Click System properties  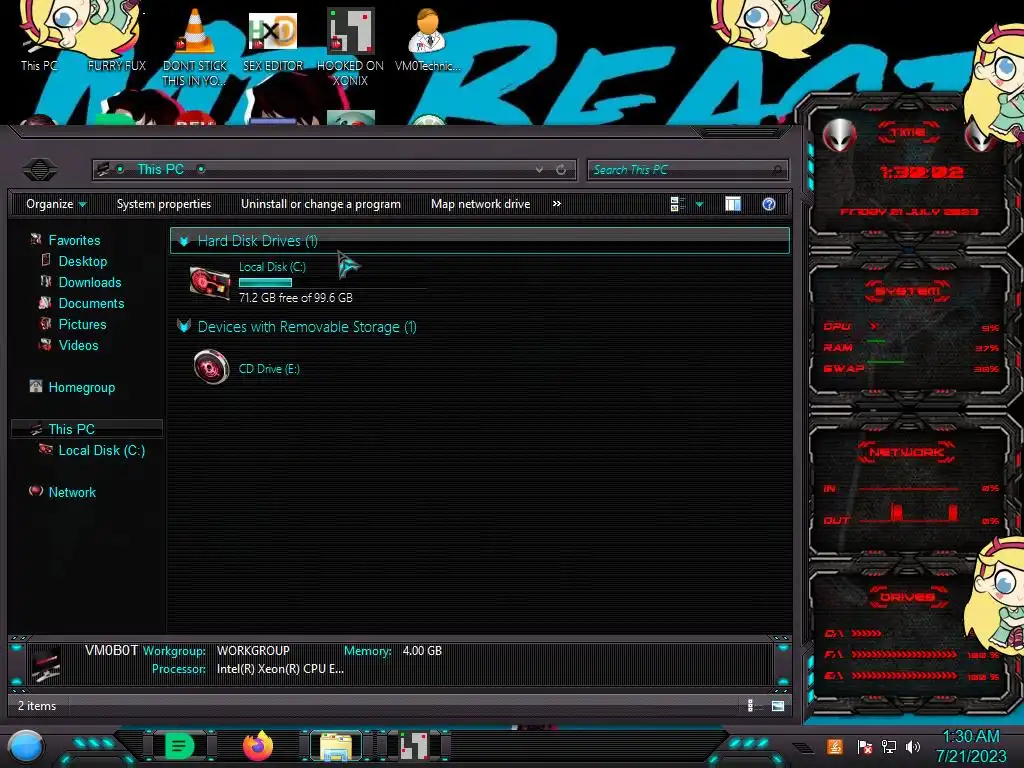[x=164, y=204]
